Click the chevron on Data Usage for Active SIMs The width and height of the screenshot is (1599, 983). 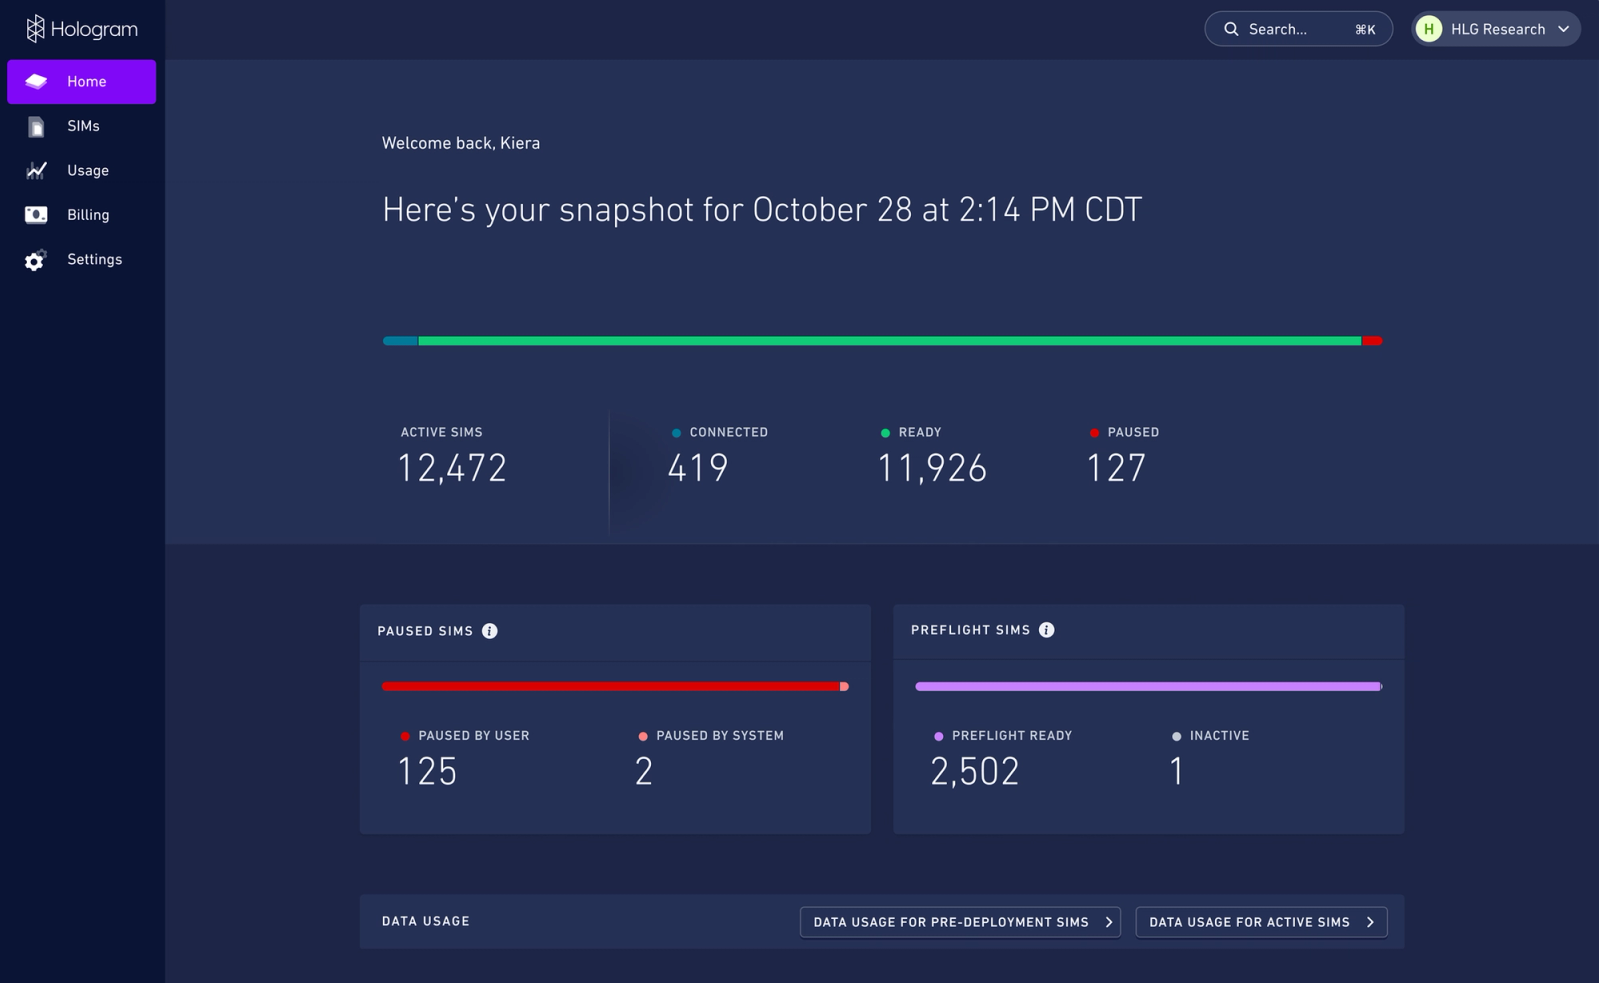[1370, 922]
